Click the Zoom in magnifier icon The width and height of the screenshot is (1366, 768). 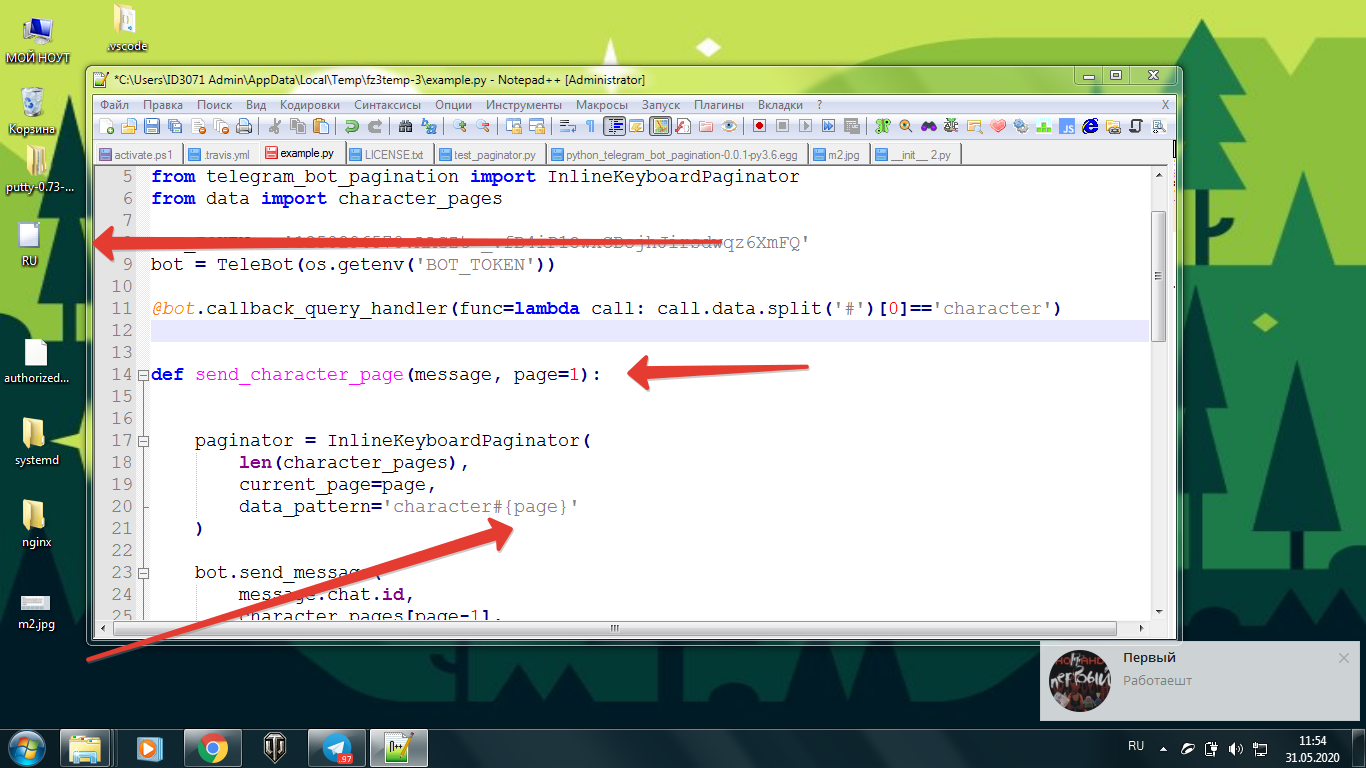coord(460,127)
